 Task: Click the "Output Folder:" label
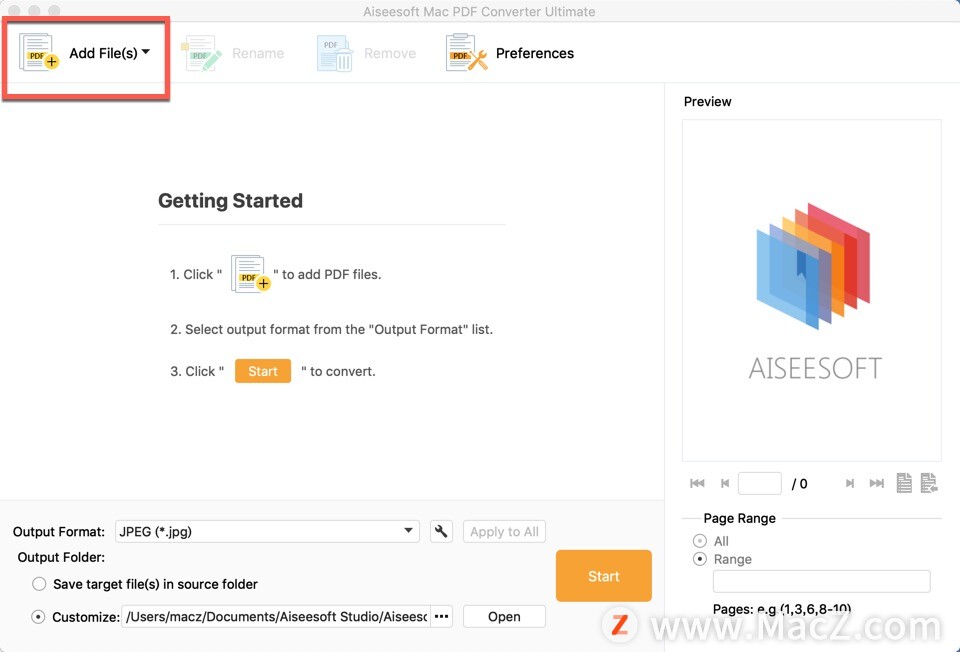61,557
